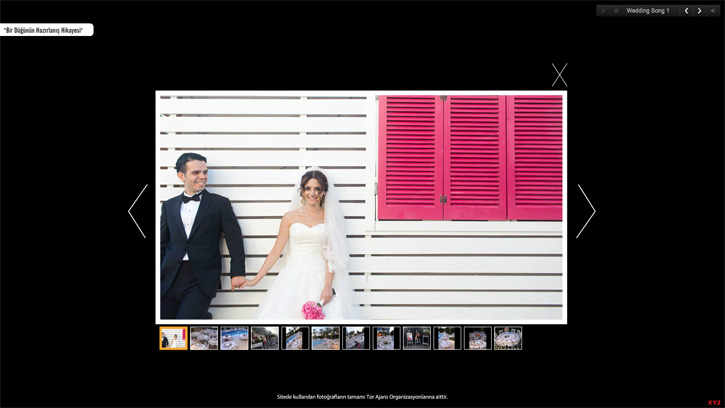Viewport: 725px width, 408px height.
Task: Show the seventh thumbnail in the strip
Action: click(x=356, y=338)
